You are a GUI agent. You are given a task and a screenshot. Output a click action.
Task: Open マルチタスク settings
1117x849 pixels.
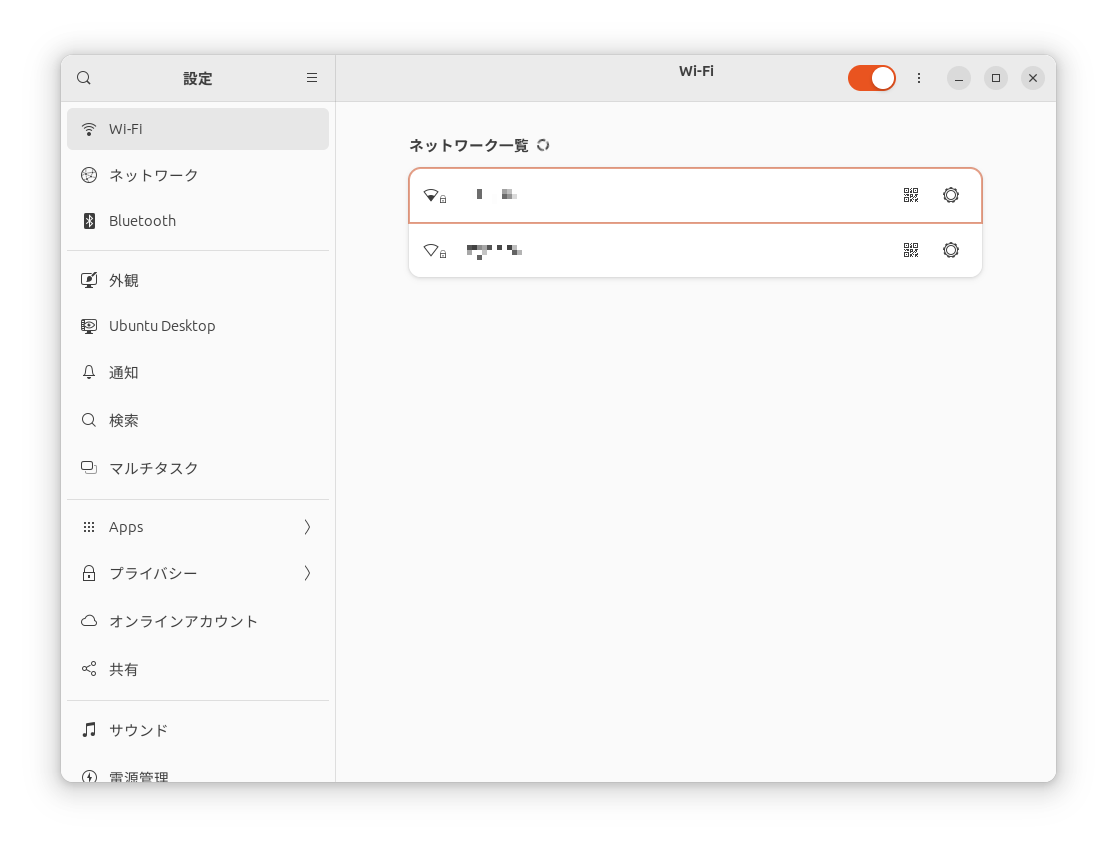pos(198,468)
